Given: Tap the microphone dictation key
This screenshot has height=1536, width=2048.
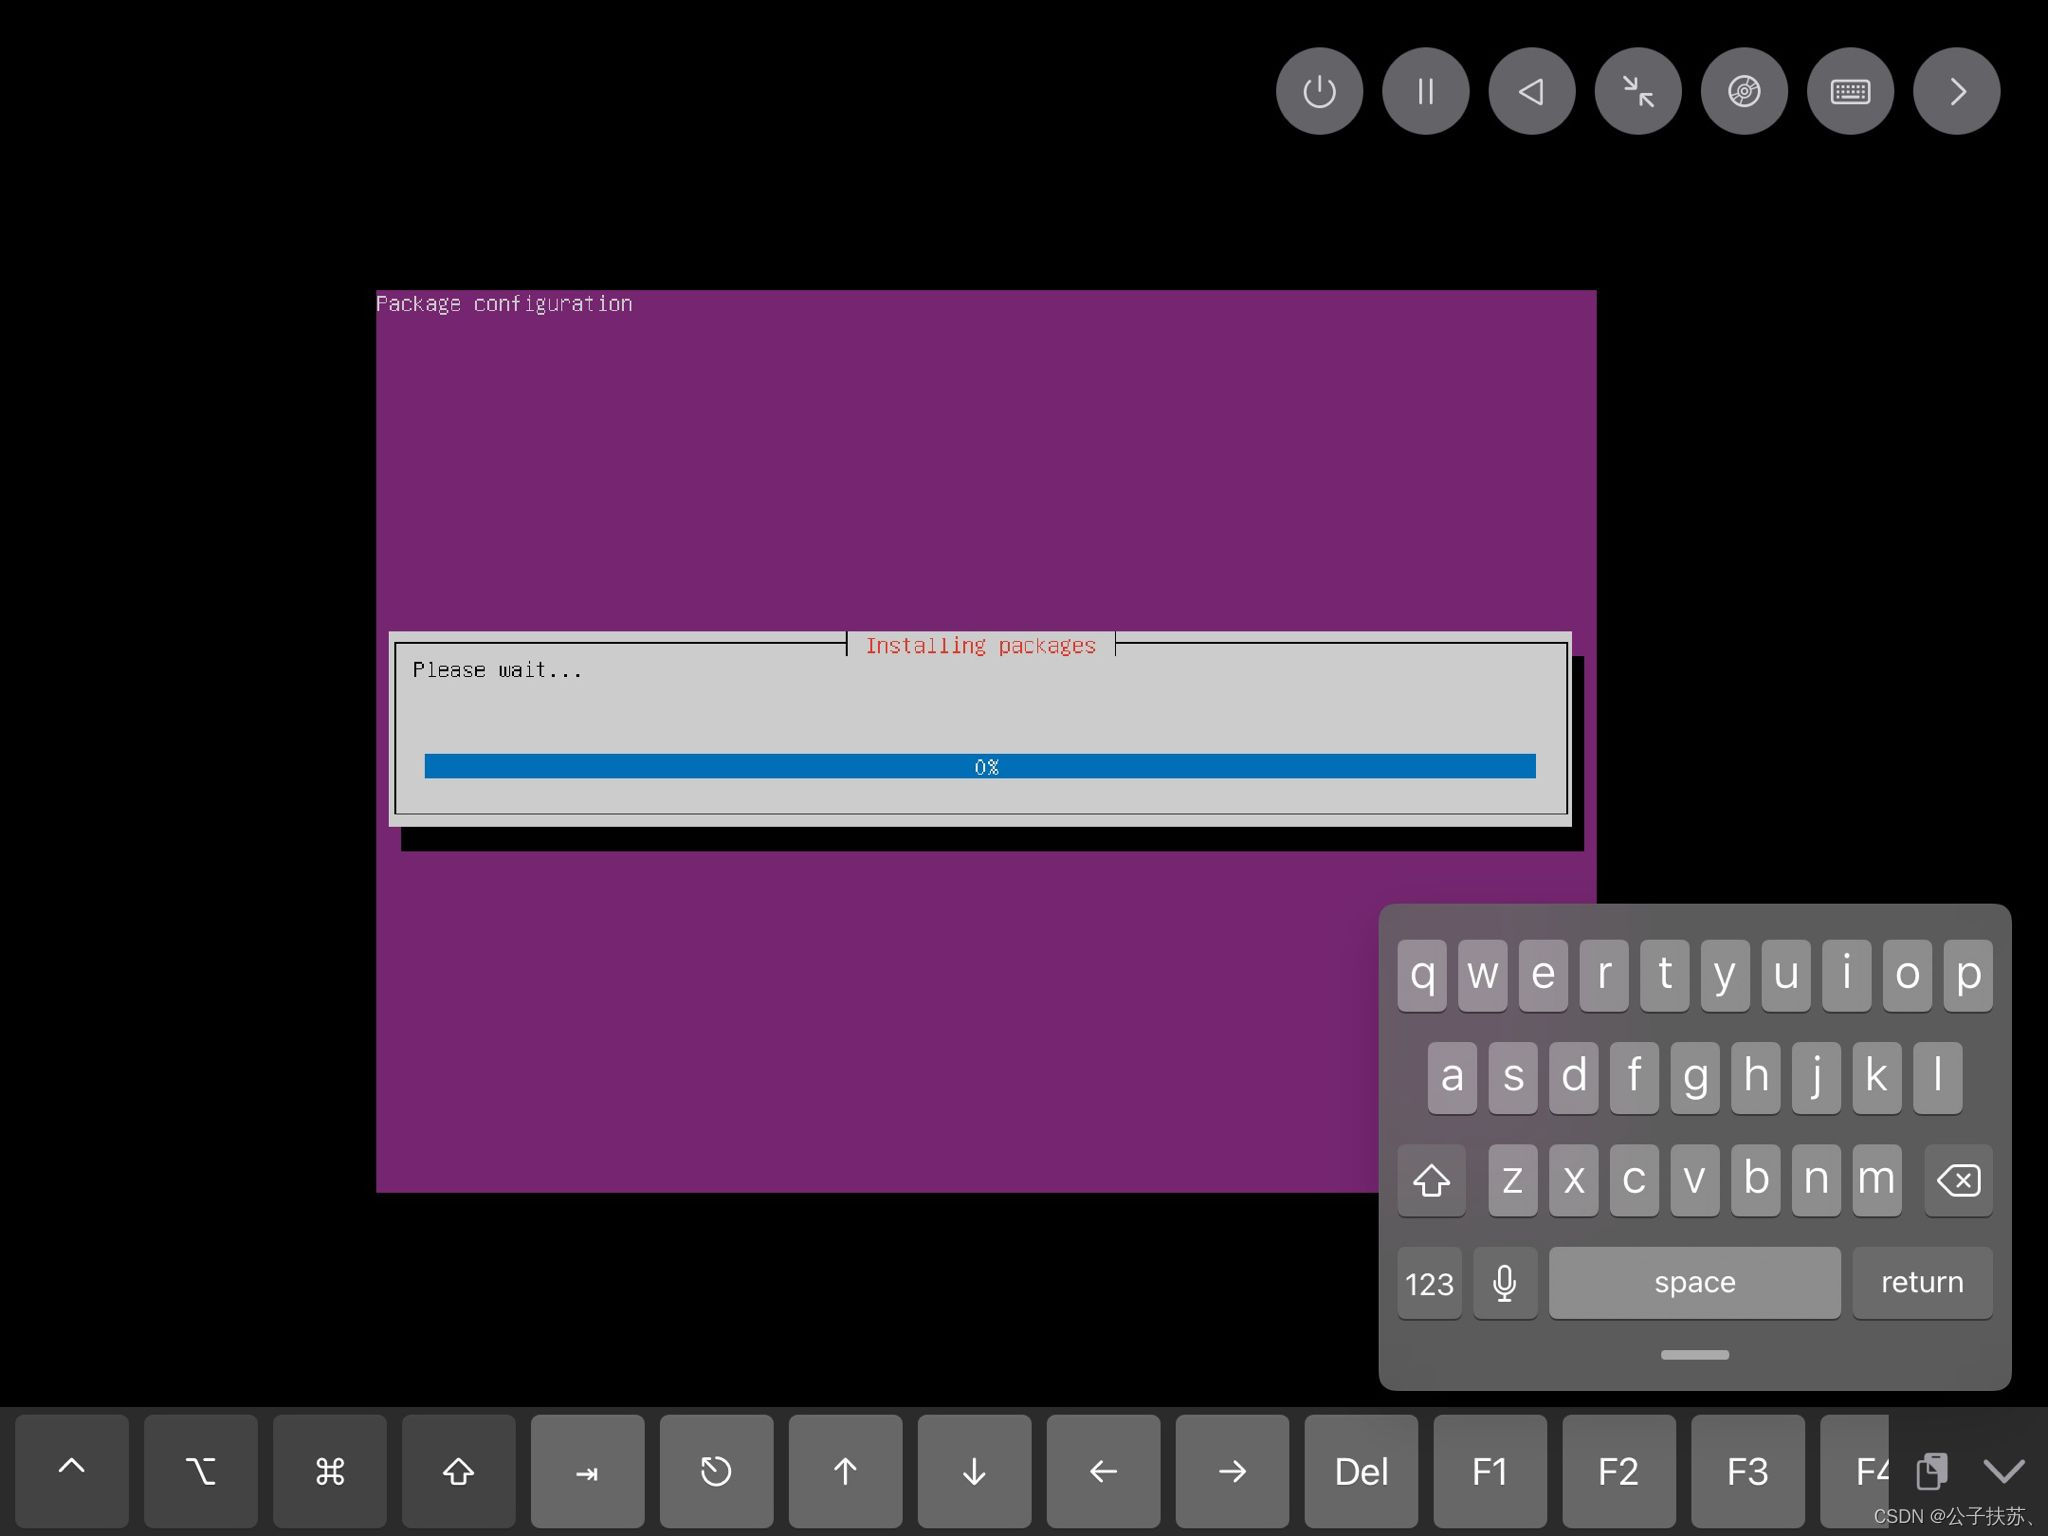Looking at the screenshot, I should coord(1504,1283).
